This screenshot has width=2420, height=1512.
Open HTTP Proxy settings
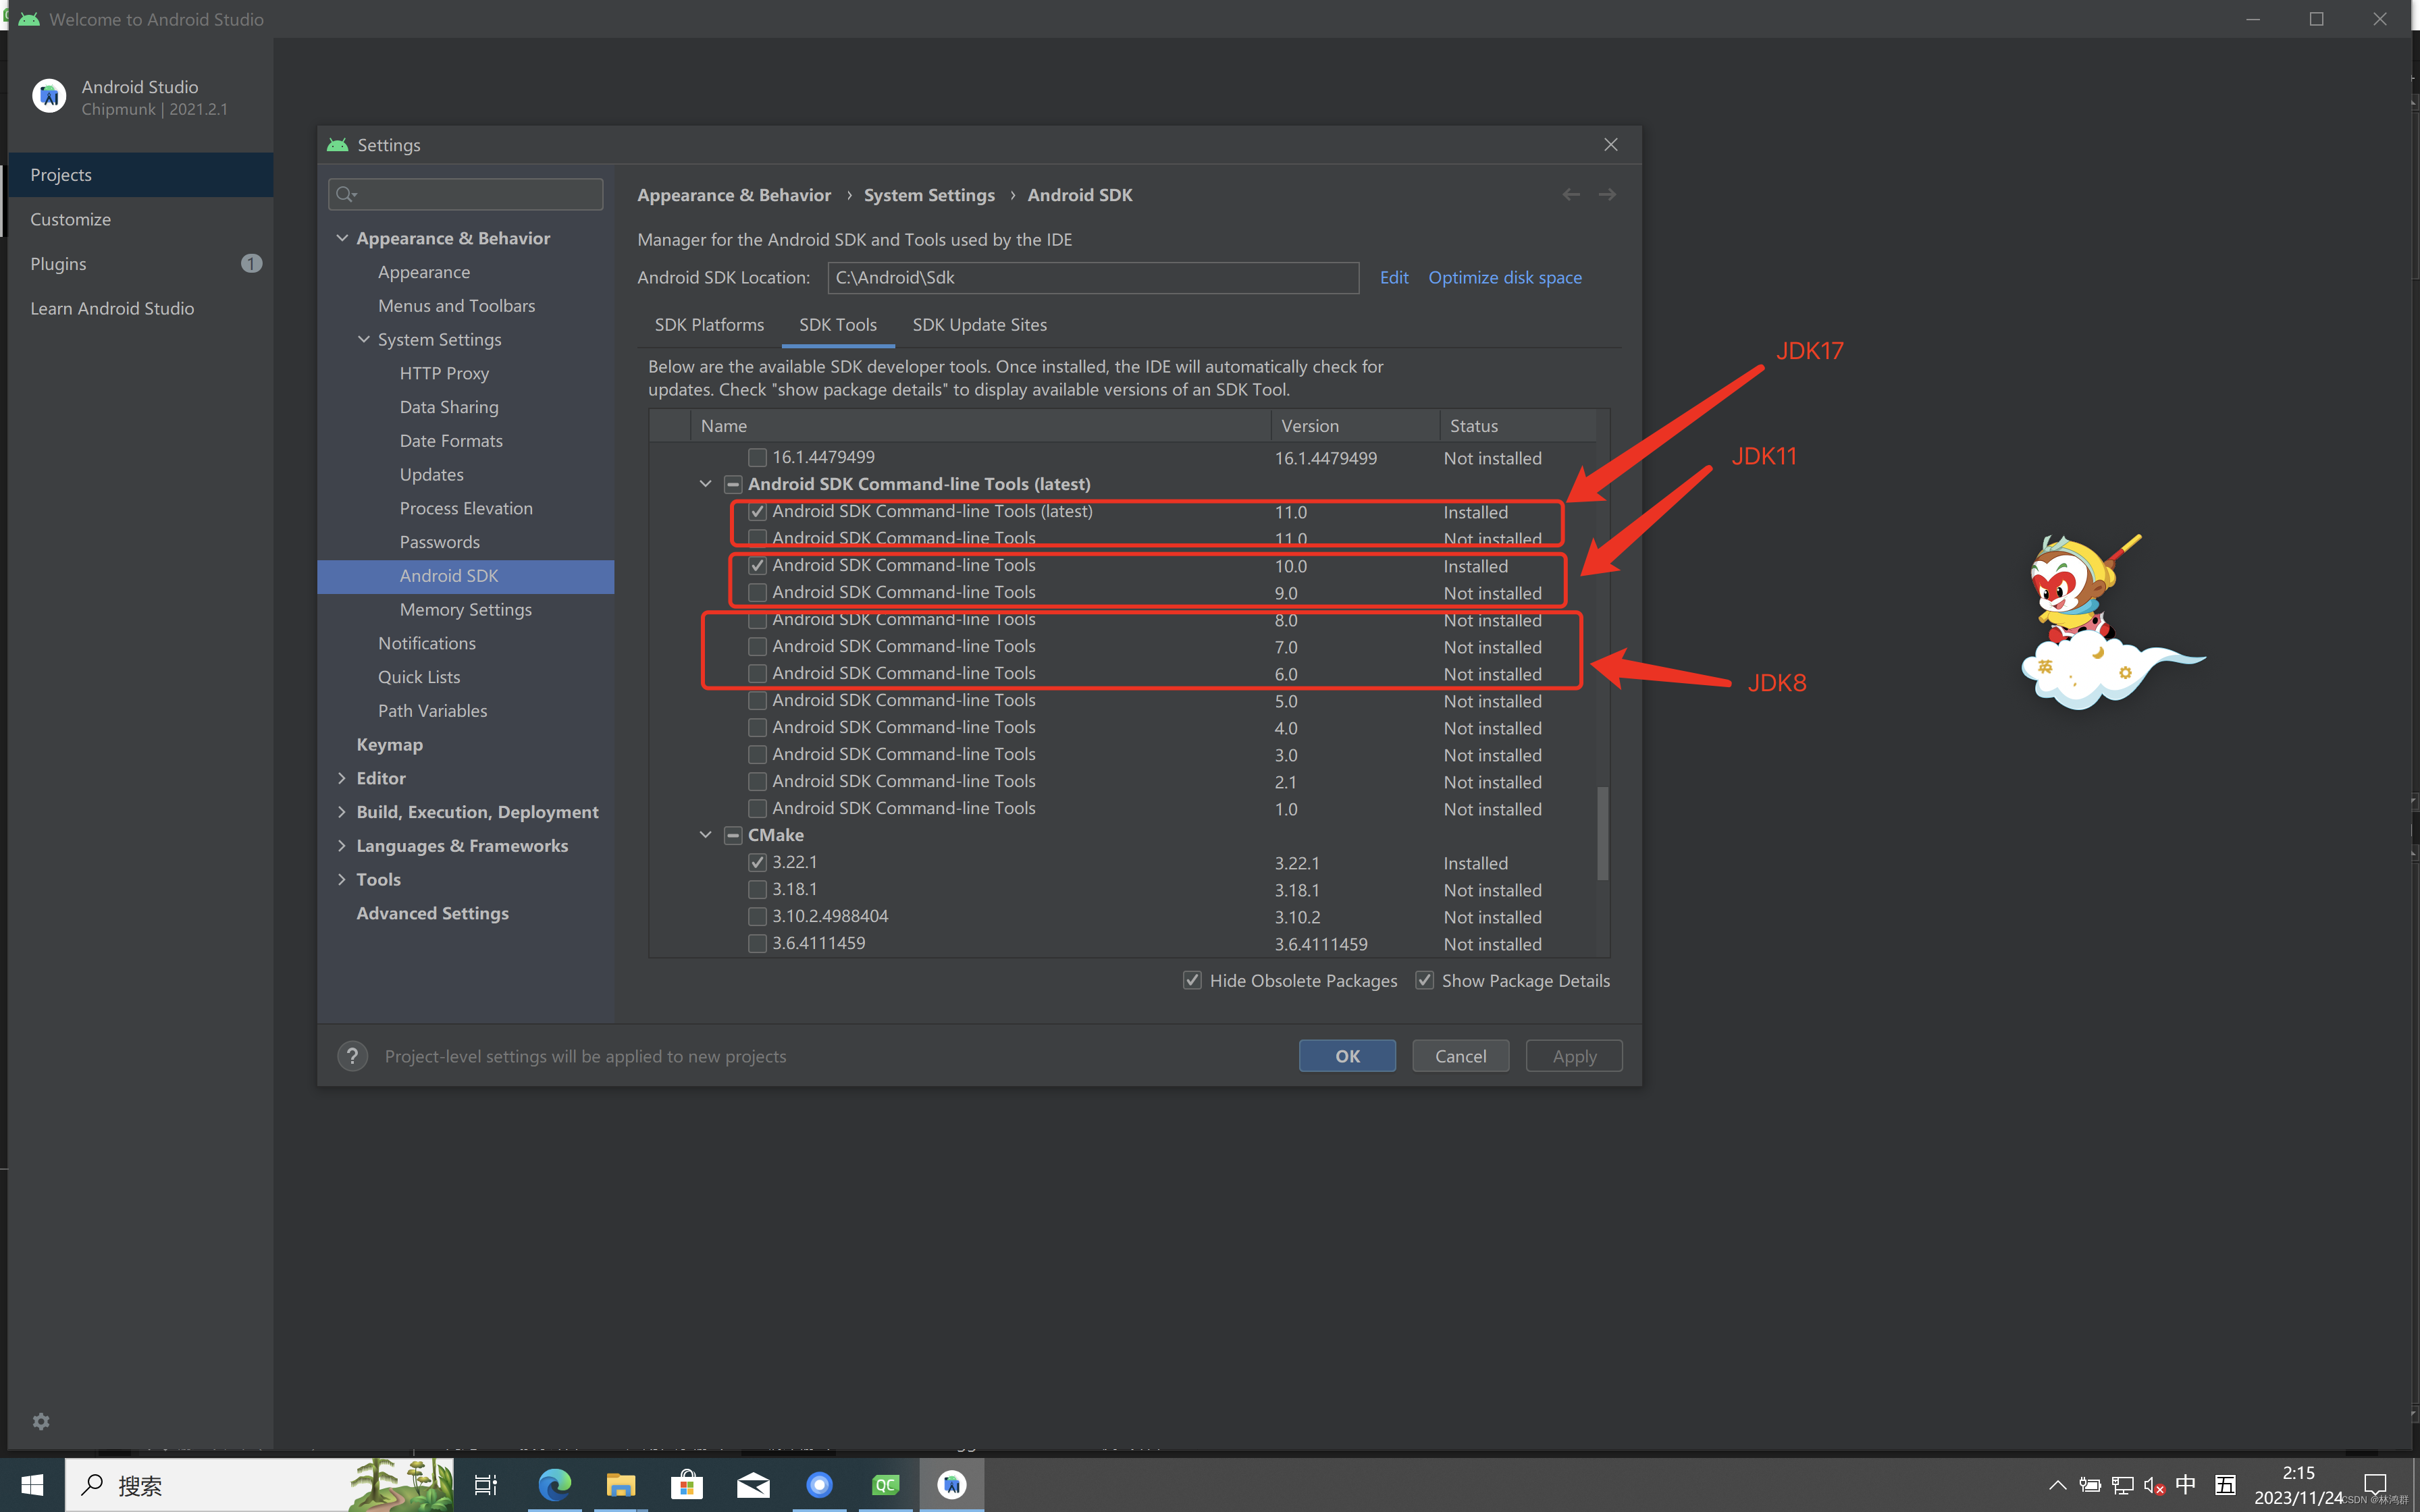(x=444, y=373)
